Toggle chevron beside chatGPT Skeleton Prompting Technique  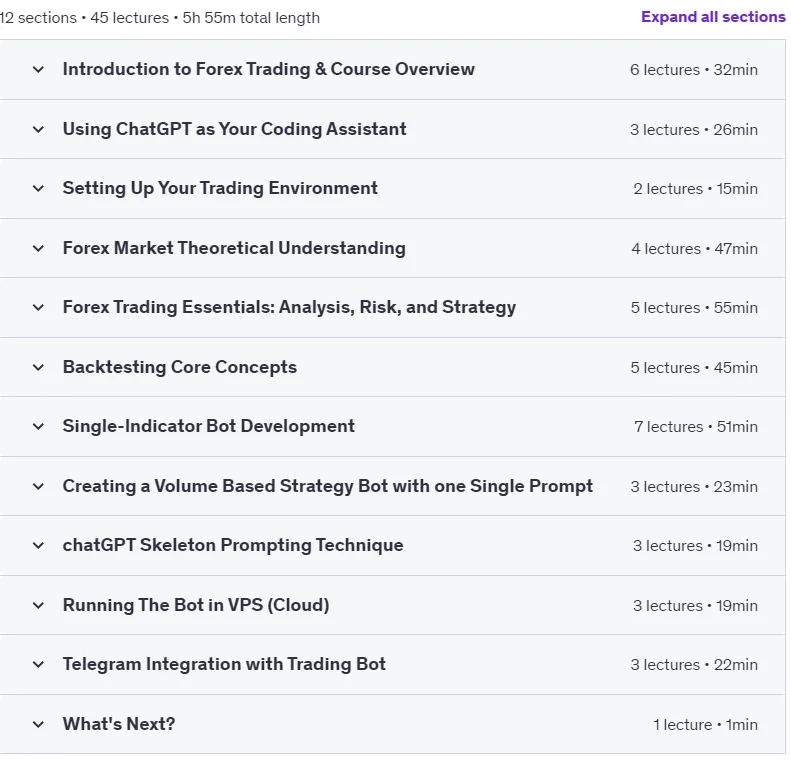coord(38,546)
